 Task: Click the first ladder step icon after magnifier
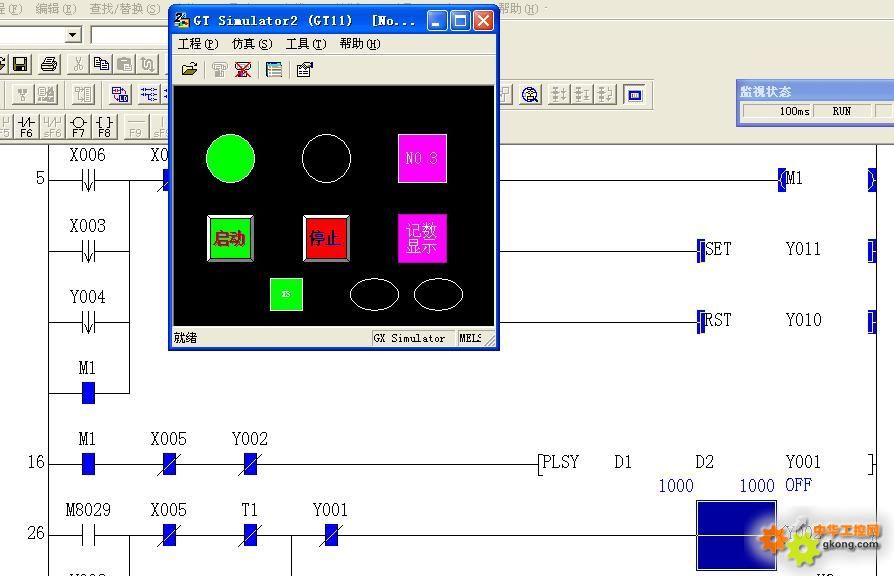tap(559, 95)
